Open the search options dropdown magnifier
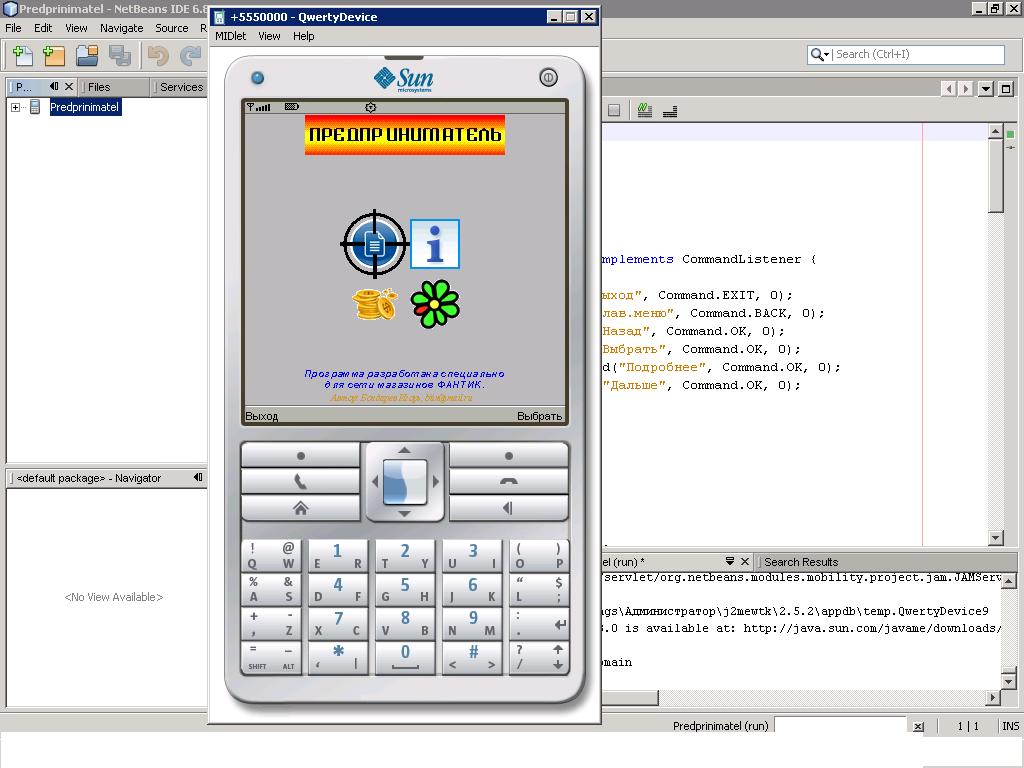The width and height of the screenshot is (1024, 768). 819,55
